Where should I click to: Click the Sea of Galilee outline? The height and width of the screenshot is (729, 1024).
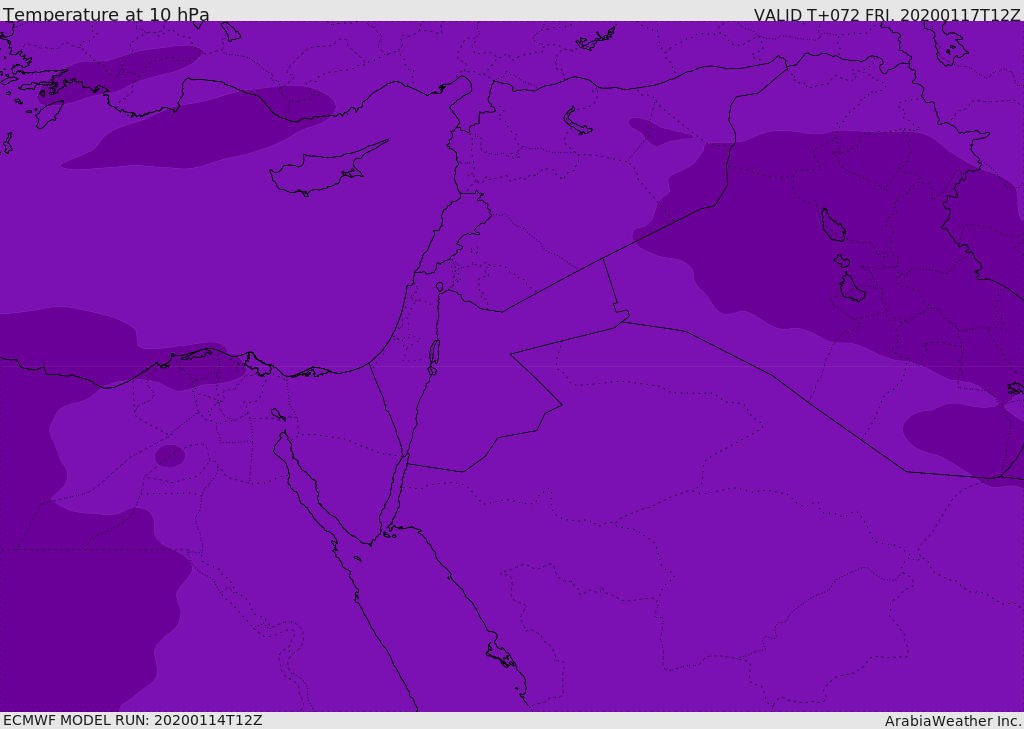click(439, 288)
